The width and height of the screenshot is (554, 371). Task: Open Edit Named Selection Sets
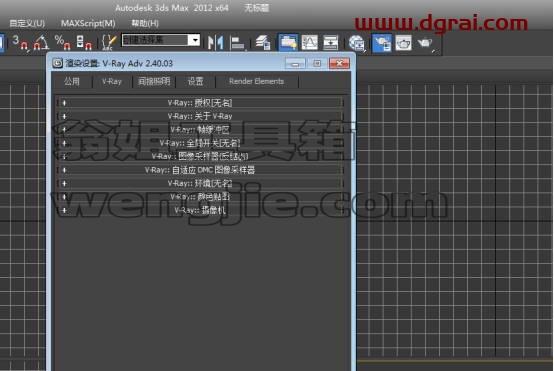[x=109, y=42]
